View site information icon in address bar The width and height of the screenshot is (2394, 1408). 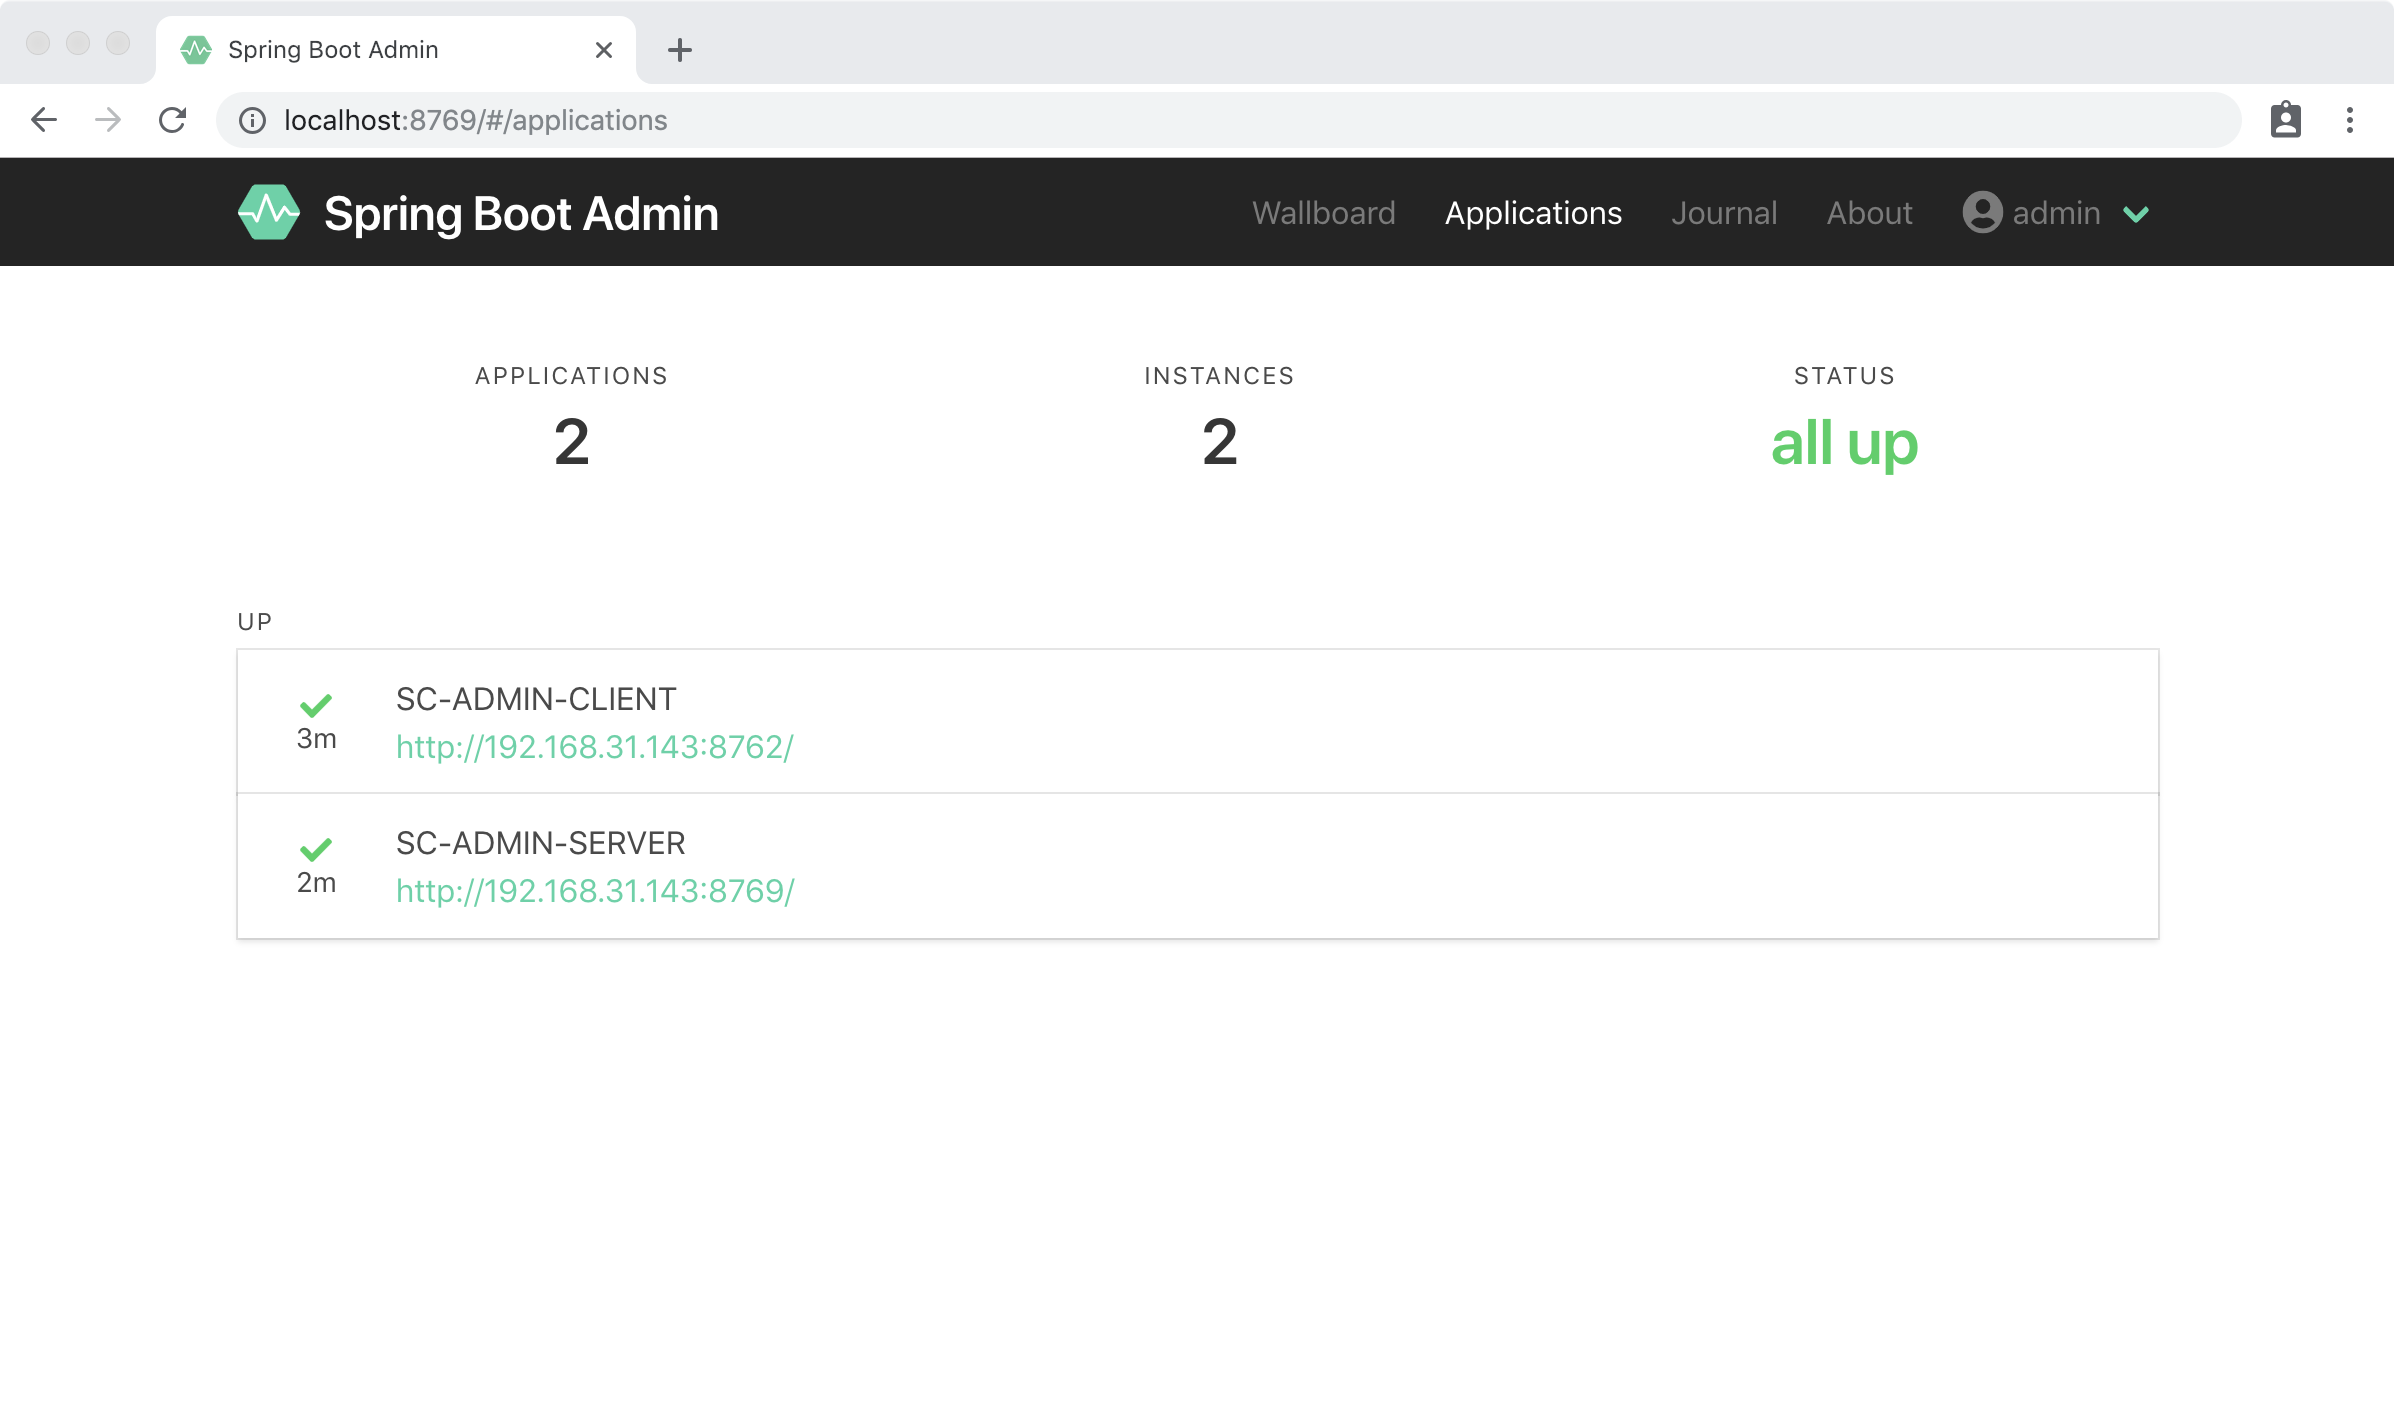click(252, 121)
